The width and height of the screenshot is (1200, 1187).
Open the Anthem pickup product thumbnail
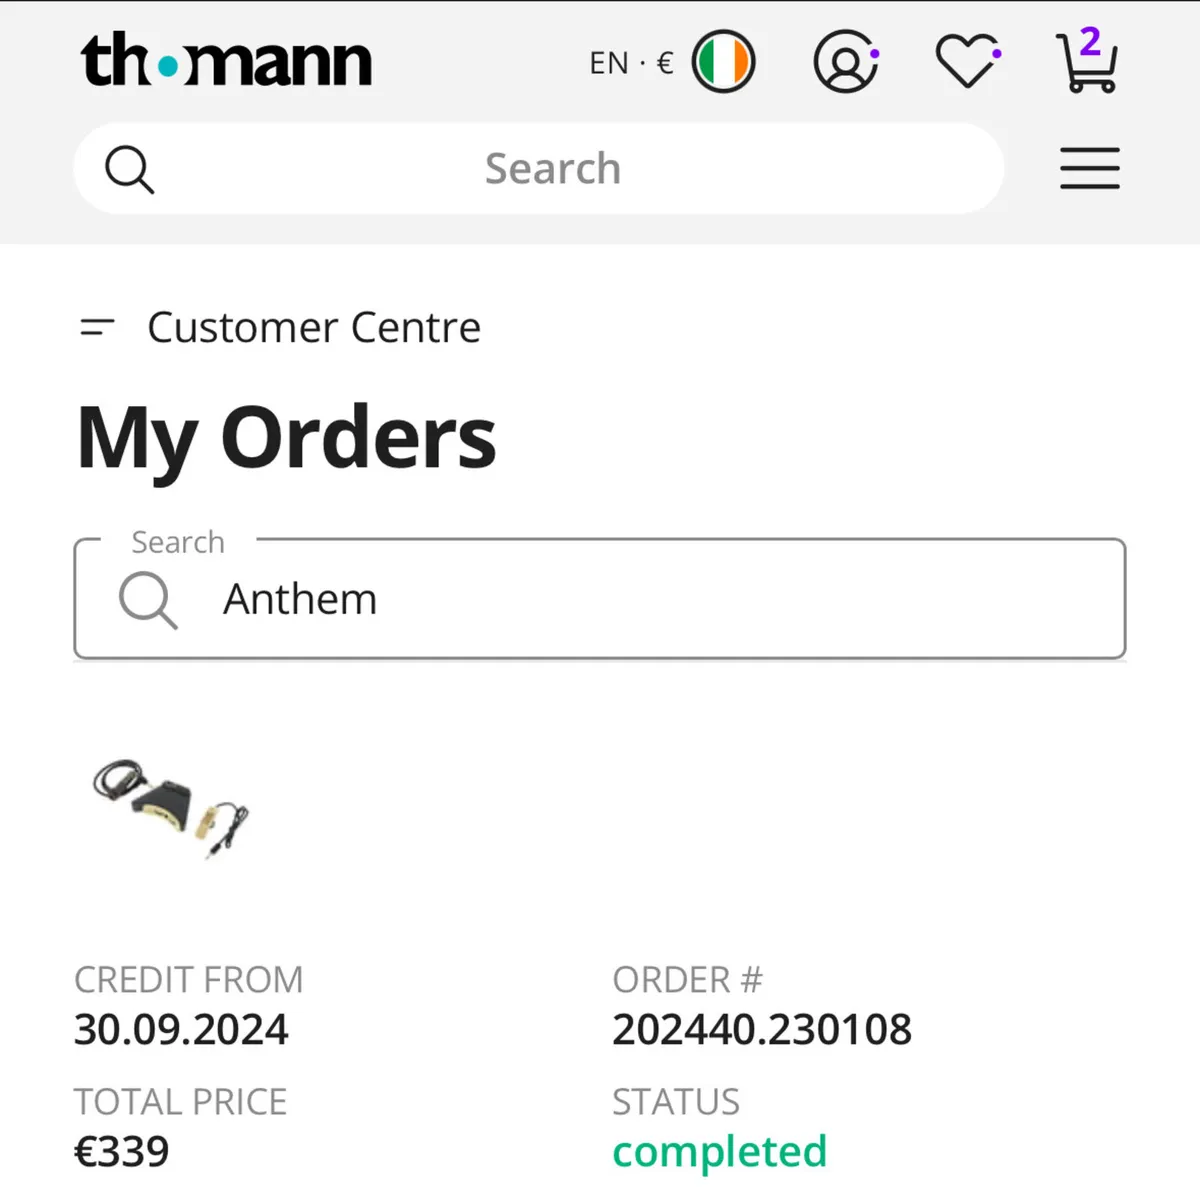pos(170,809)
